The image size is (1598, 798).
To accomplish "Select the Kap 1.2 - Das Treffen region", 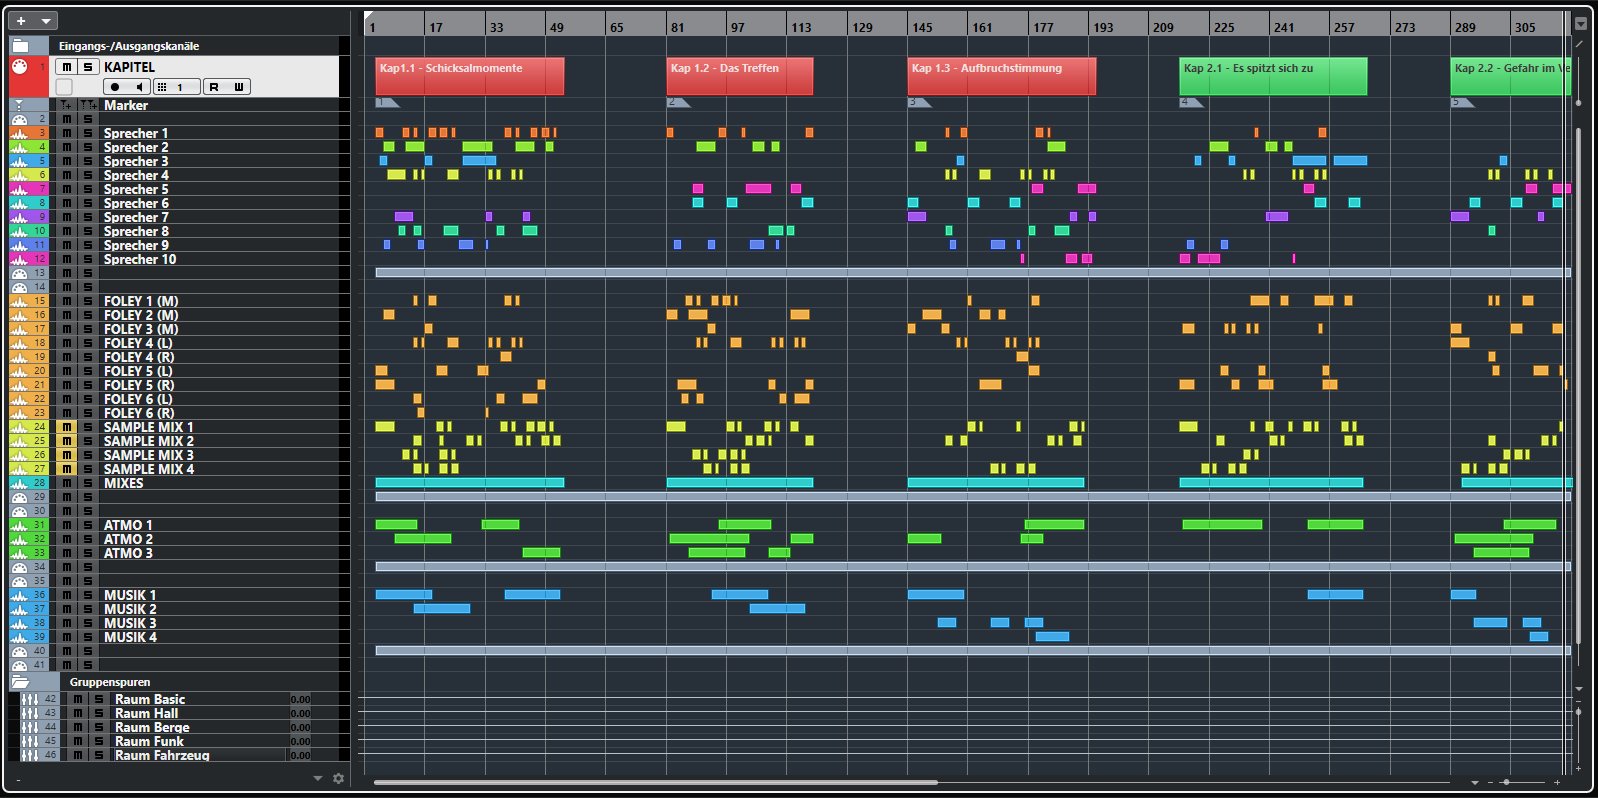I will click(x=739, y=76).
